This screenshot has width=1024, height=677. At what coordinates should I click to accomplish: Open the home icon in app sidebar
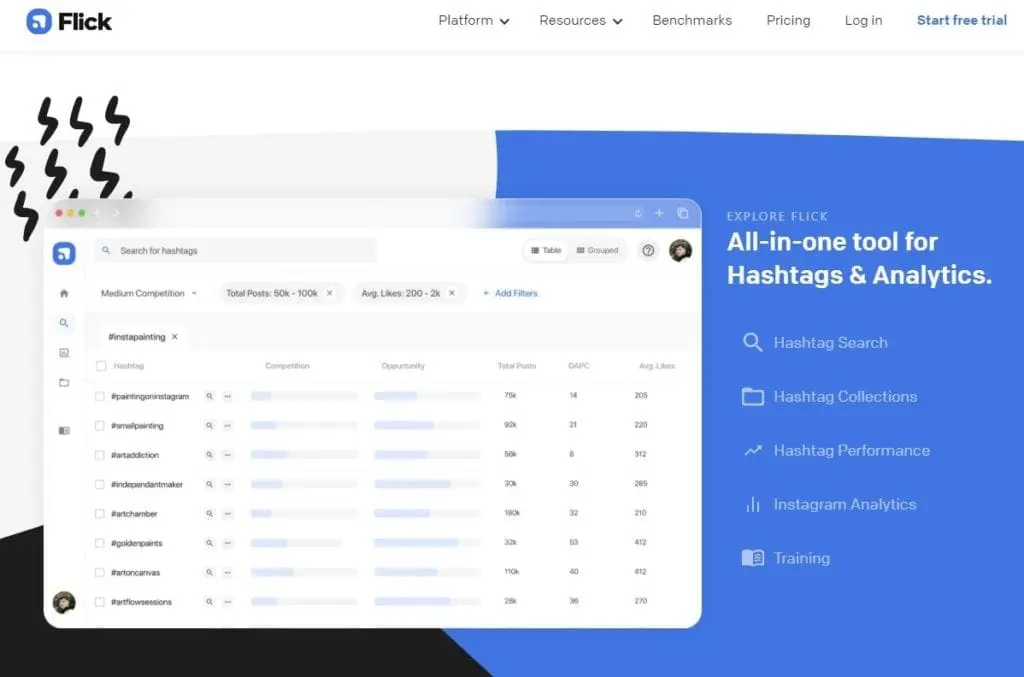(64, 293)
